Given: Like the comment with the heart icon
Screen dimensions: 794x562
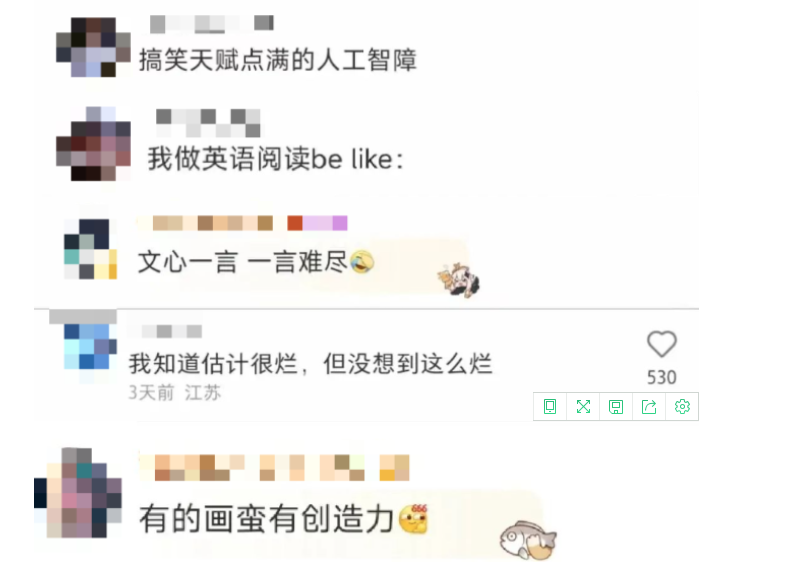Looking at the screenshot, I should coord(661,344).
